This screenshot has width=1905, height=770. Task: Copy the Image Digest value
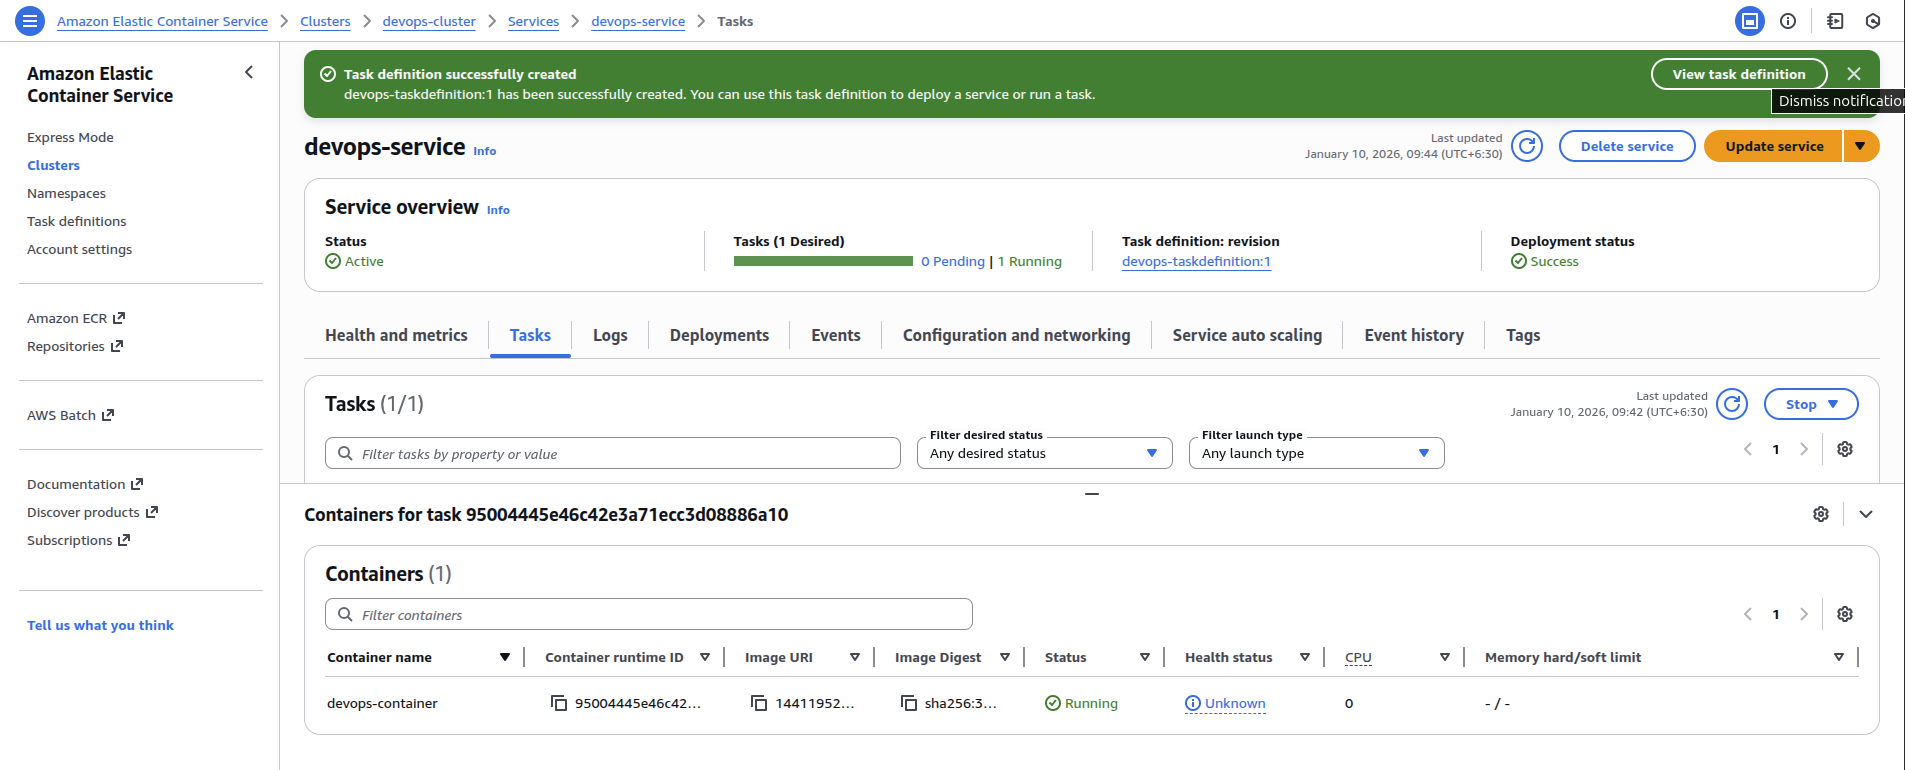coord(909,703)
